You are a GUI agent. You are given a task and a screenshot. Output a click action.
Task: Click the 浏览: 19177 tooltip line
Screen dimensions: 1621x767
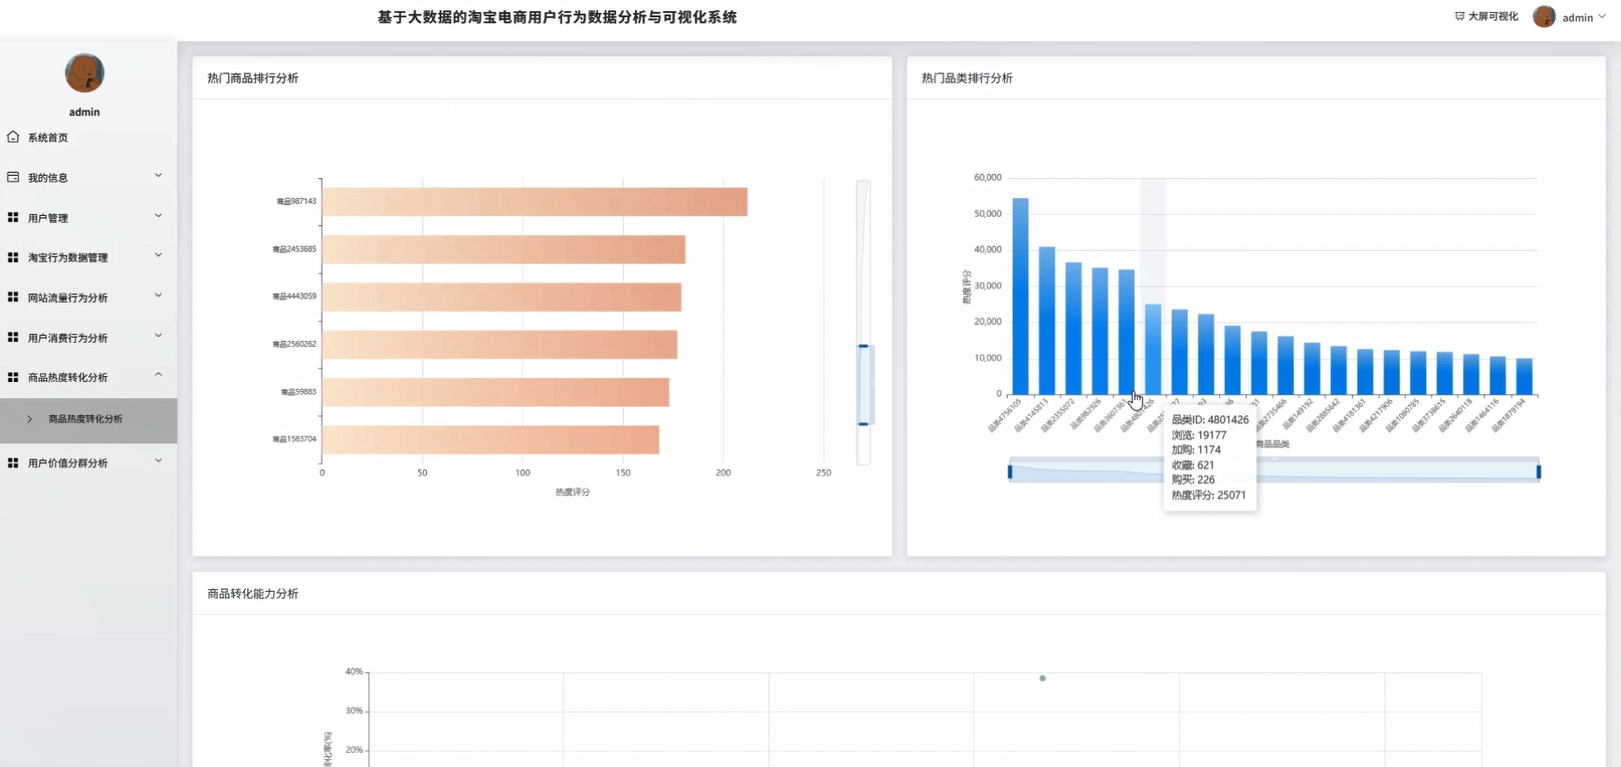(1198, 435)
